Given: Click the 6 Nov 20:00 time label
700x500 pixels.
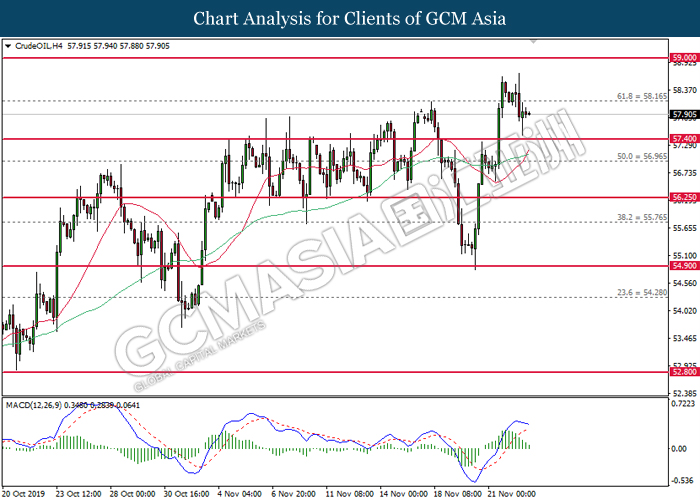Looking at the screenshot, I should pos(293,494).
